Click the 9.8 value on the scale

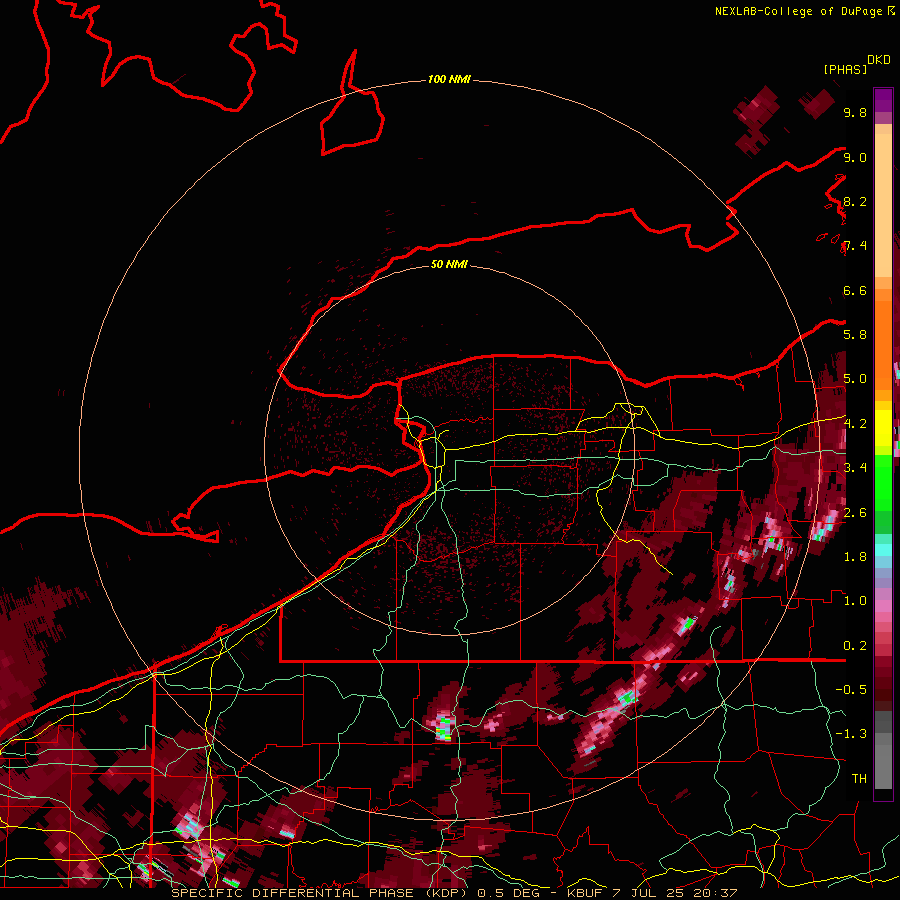click(855, 113)
